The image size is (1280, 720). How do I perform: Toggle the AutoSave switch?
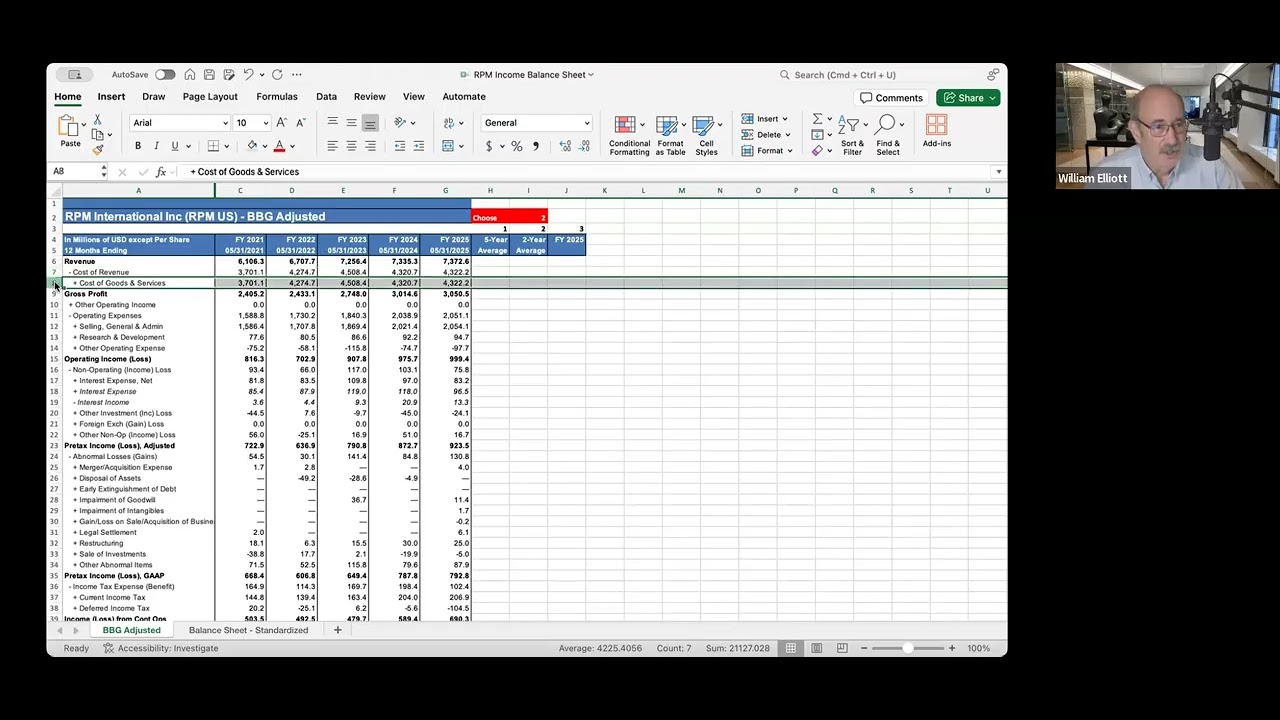point(165,75)
